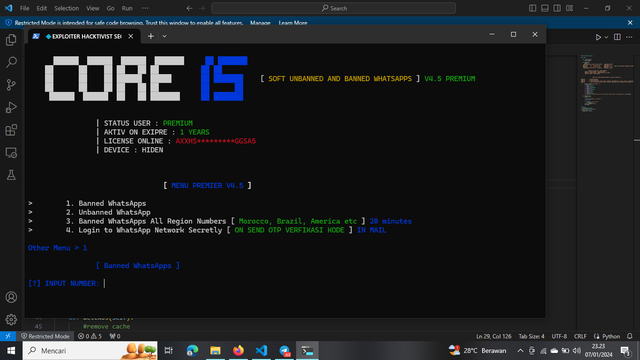640x360 pixels.
Task: Open the taskbar clock and date
Action: [x=598, y=351]
